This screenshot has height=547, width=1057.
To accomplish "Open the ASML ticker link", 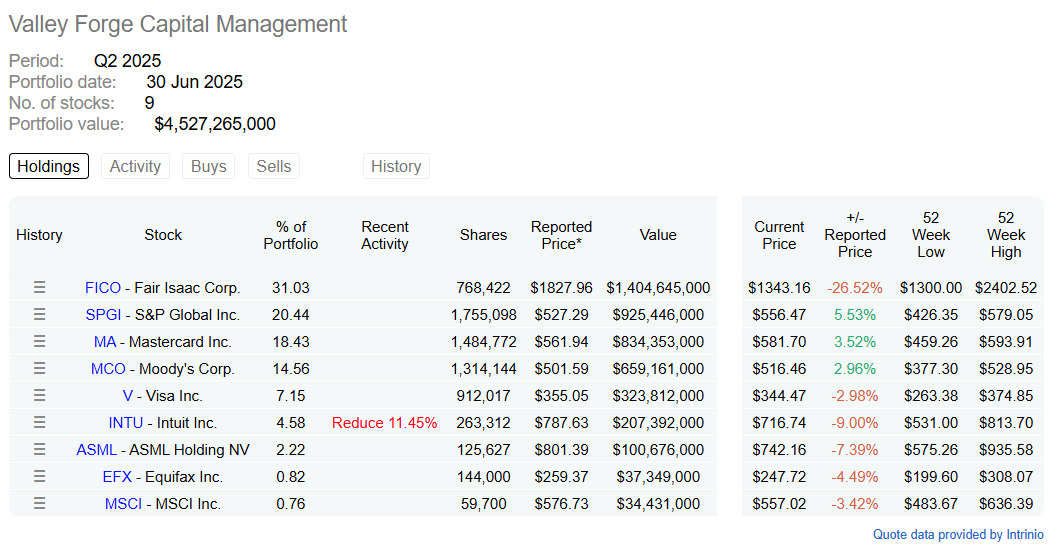I will (x=96, y=450).
